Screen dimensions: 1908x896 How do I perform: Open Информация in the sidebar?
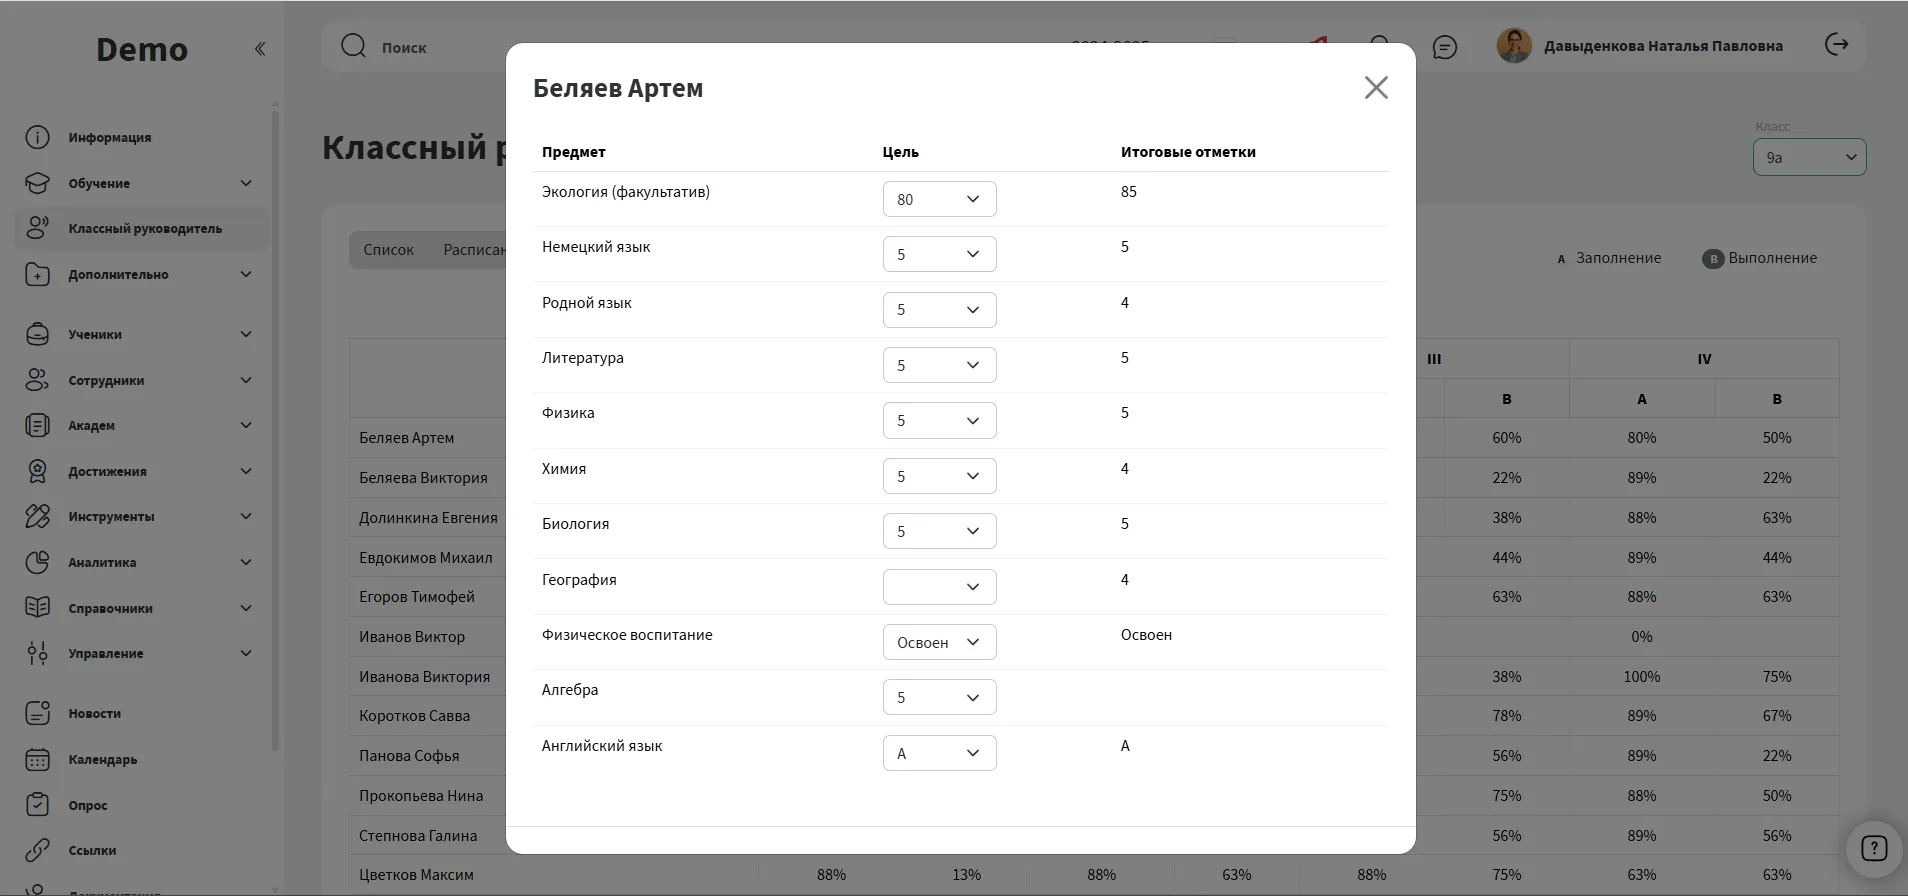[110, 138]
